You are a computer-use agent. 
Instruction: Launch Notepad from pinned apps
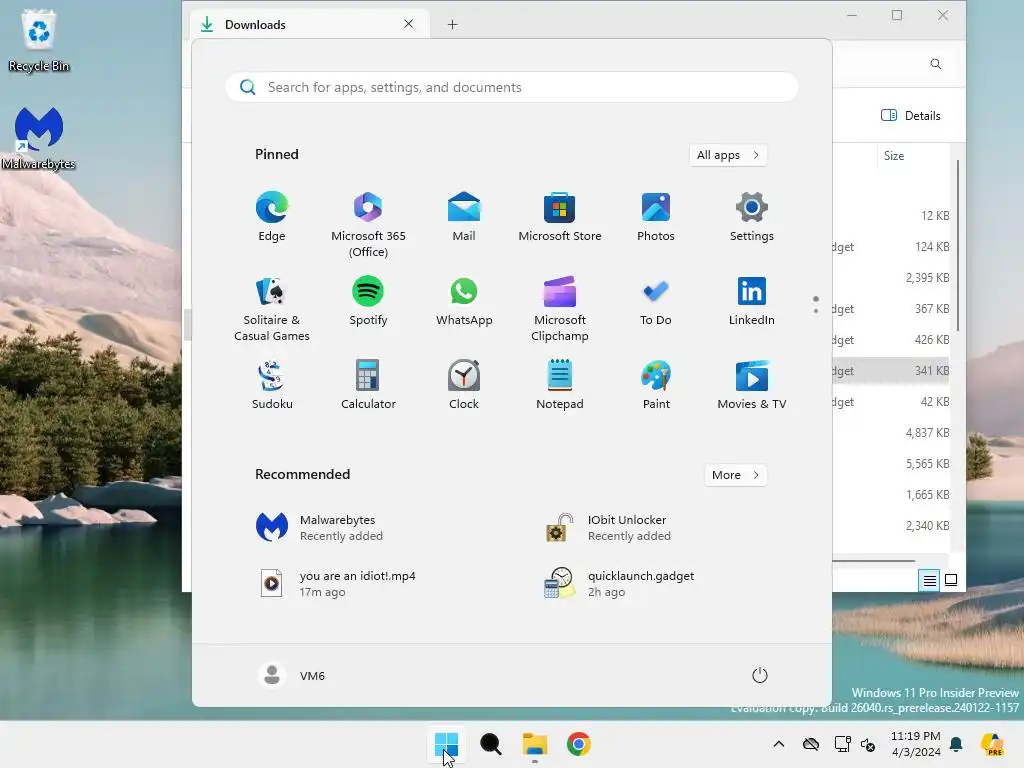click(560, 385)
